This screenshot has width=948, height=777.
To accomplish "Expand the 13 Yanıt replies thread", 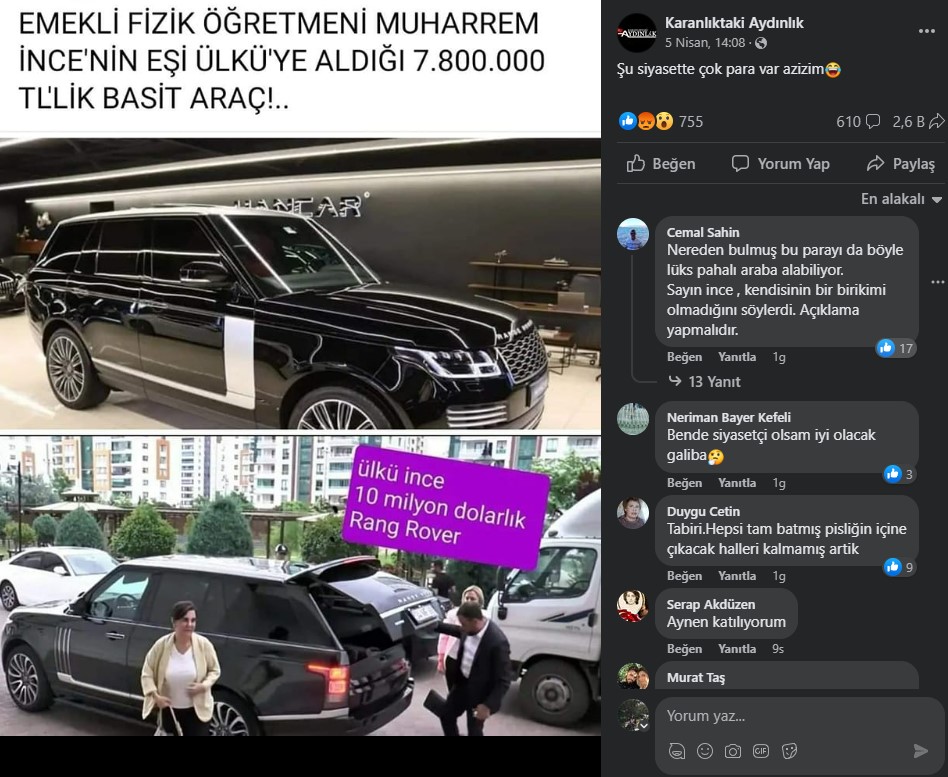I will [705, 382].
